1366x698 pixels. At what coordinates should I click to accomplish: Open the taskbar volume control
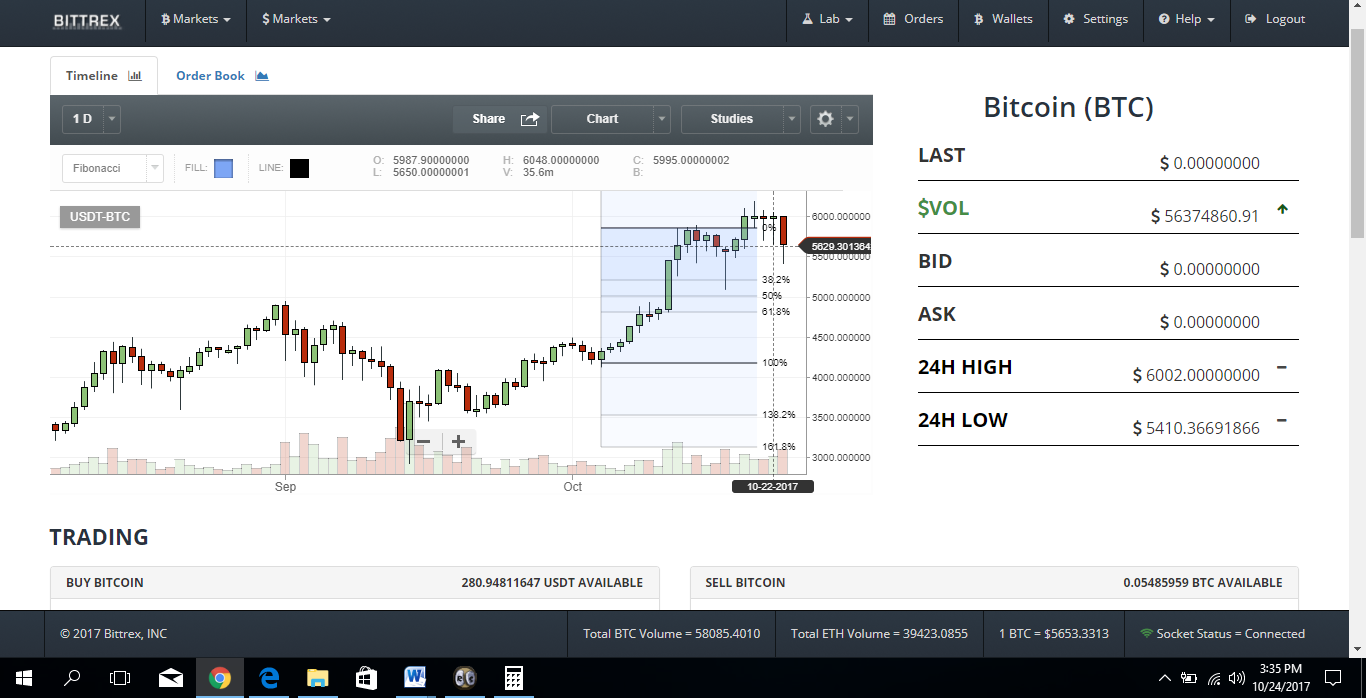1237,678
